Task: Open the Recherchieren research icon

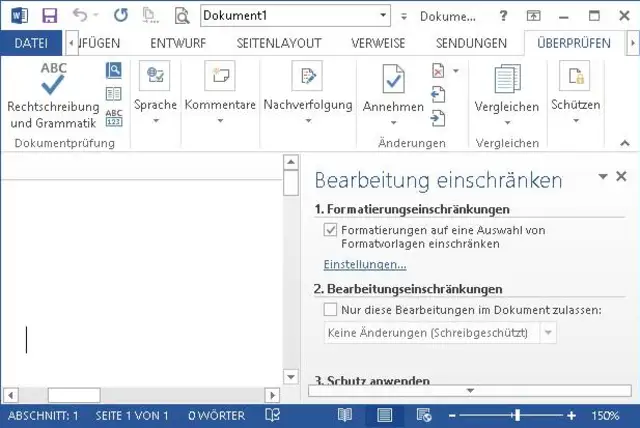Action: click(x=113, y=71)
